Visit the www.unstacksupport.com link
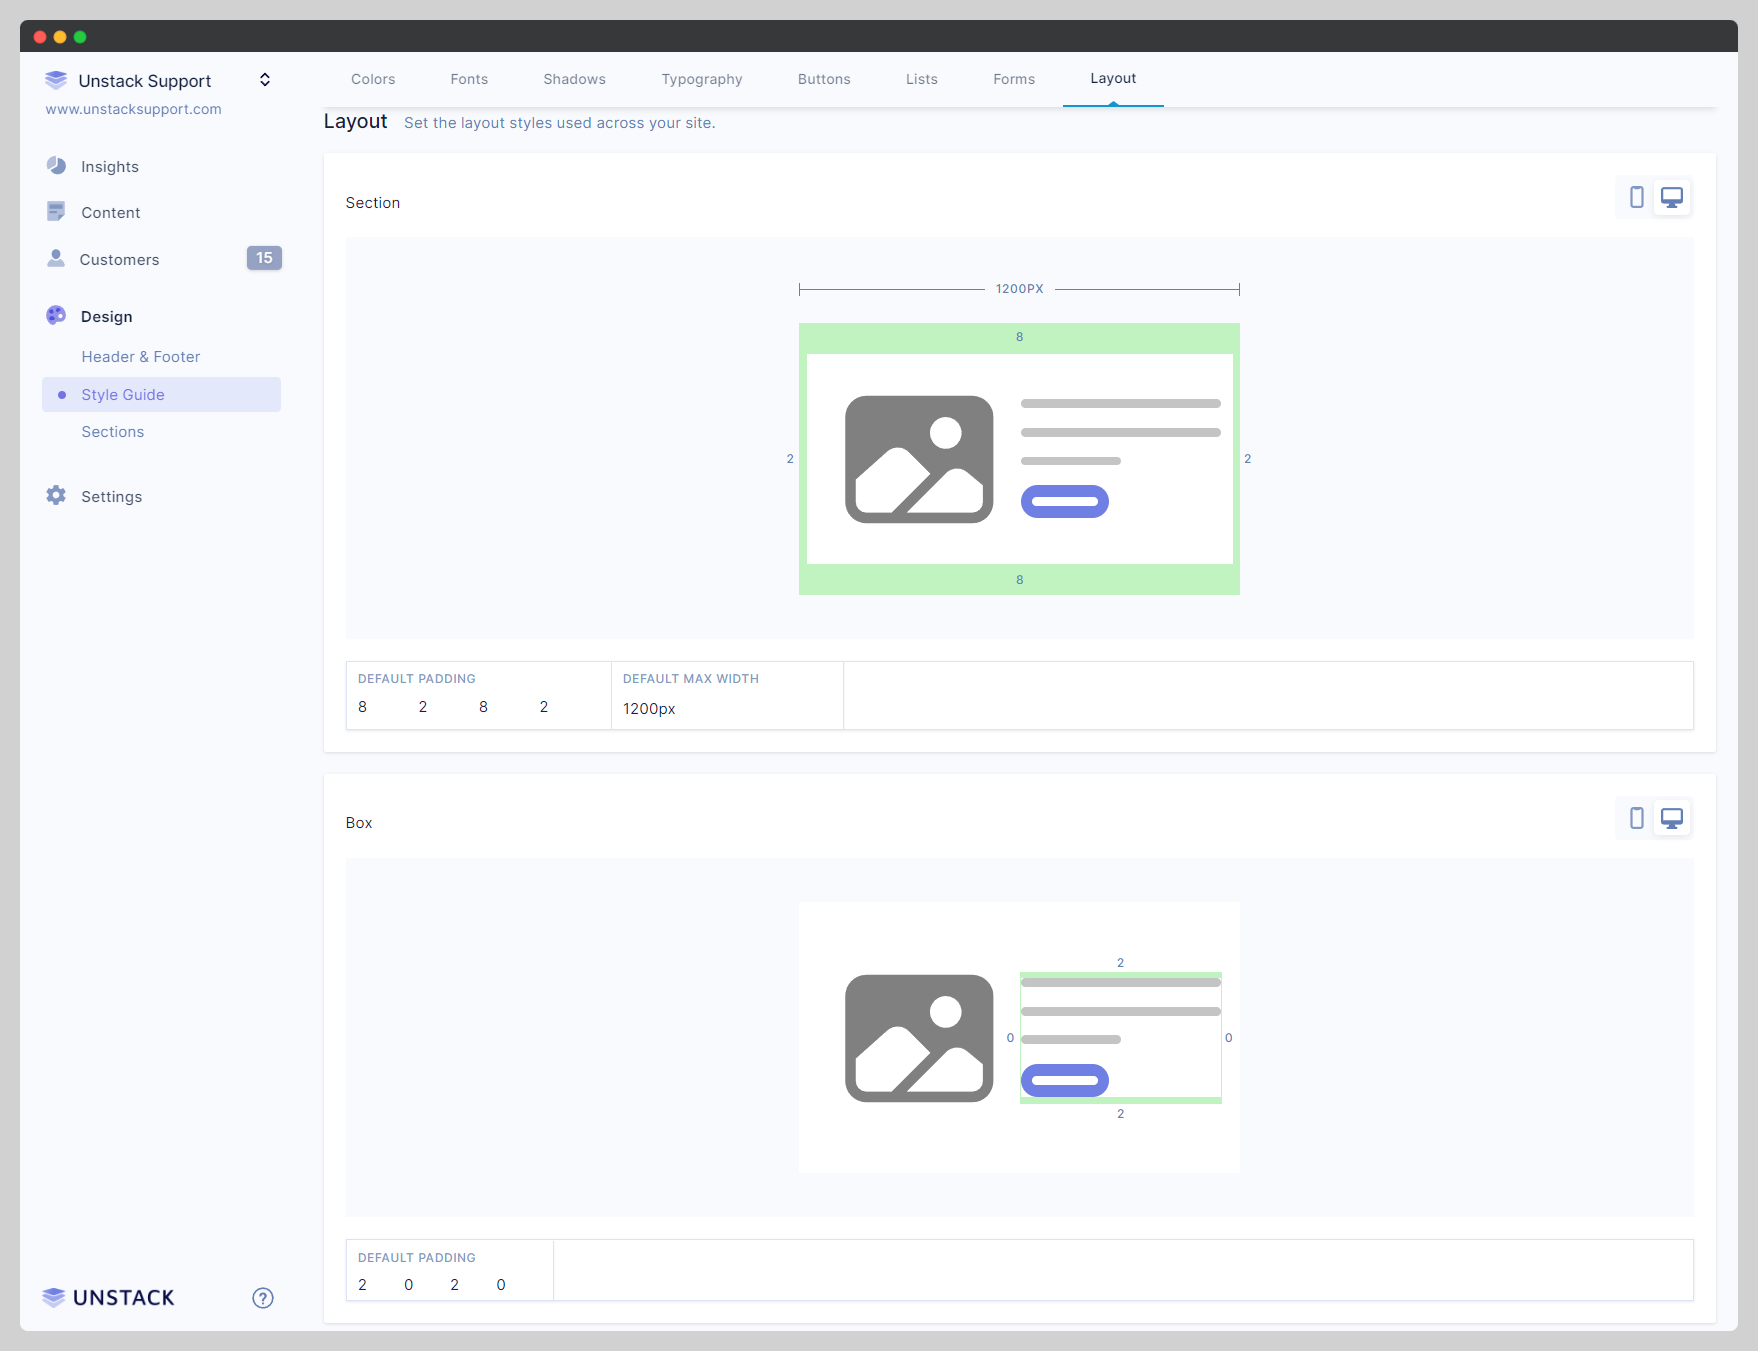 [x=134, y=109]
